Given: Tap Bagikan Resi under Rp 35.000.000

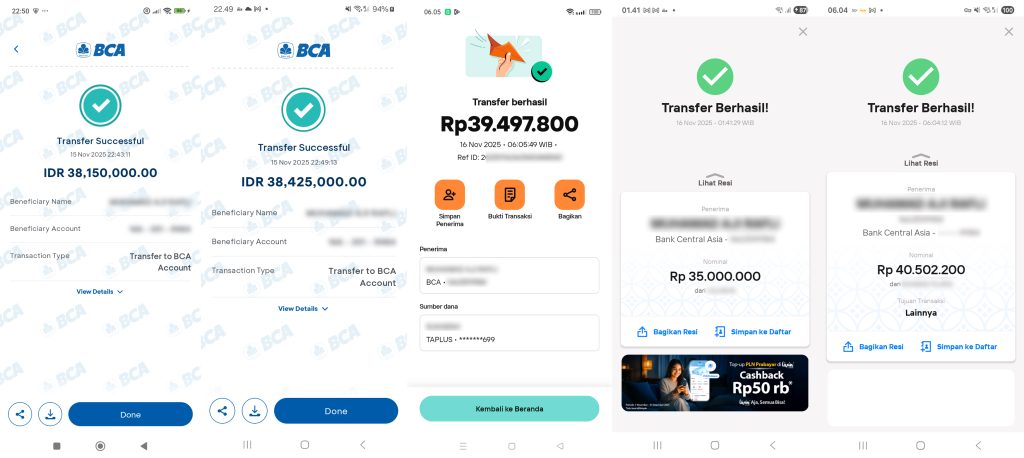Looking at the screenshot, I should 667,332.
